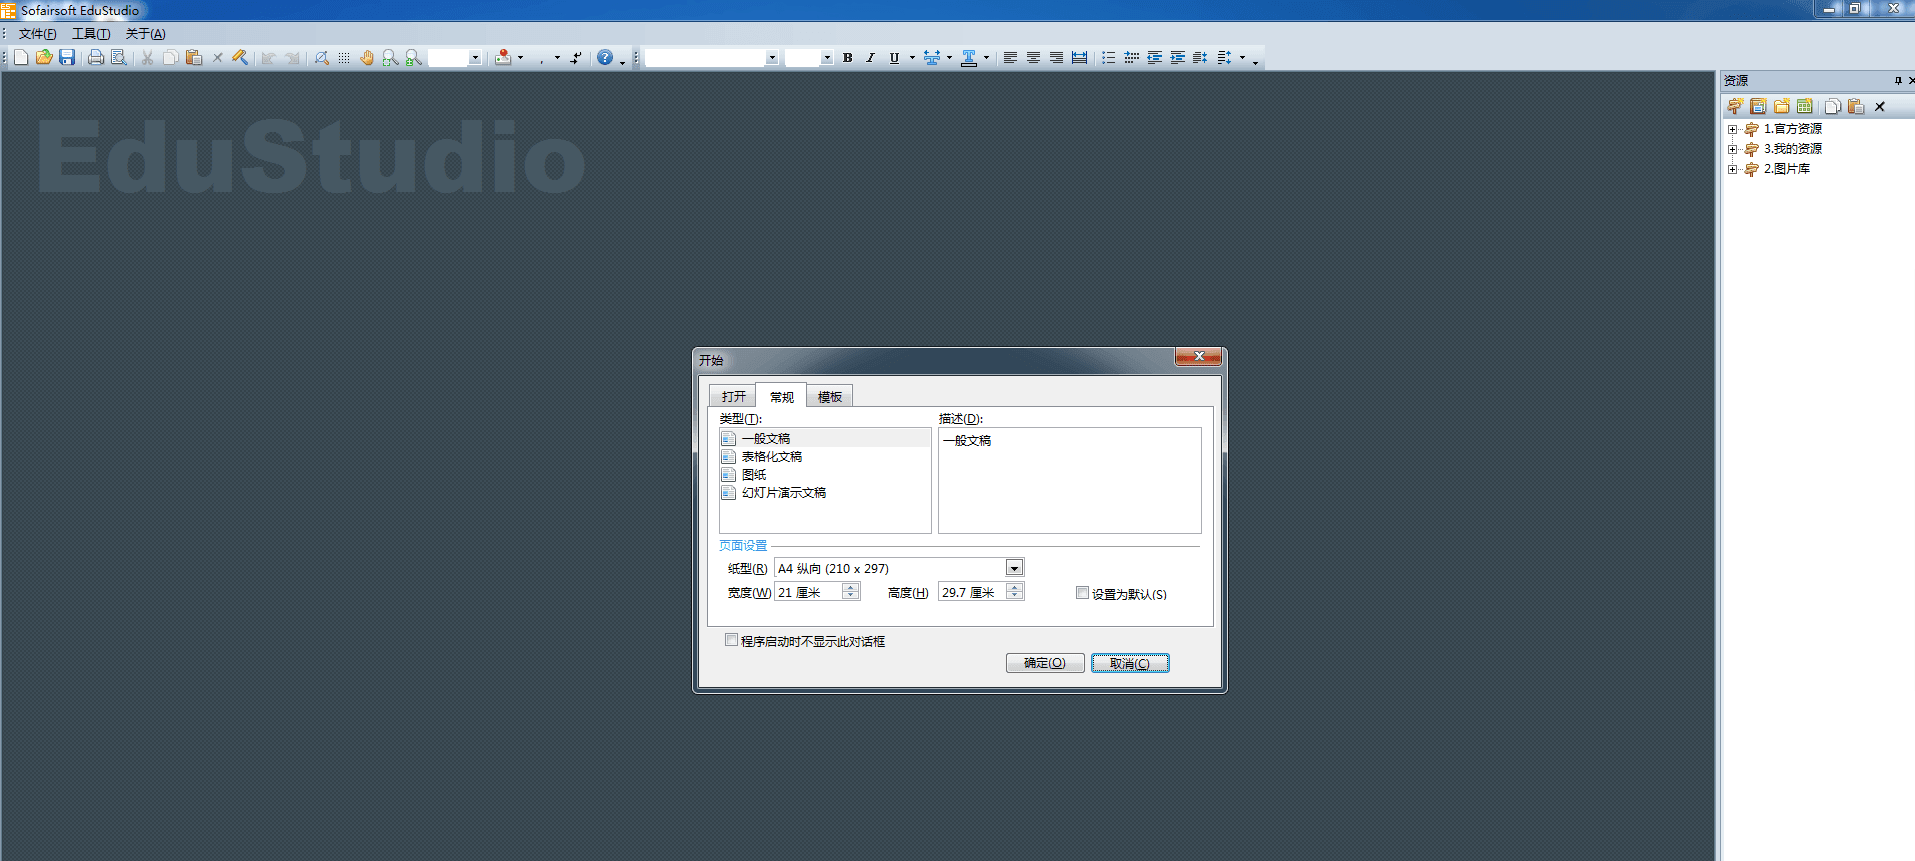Click new folder icon in 资源 panel
The width and height of the screenshot is (1915, 861).
coord(1782,106)
